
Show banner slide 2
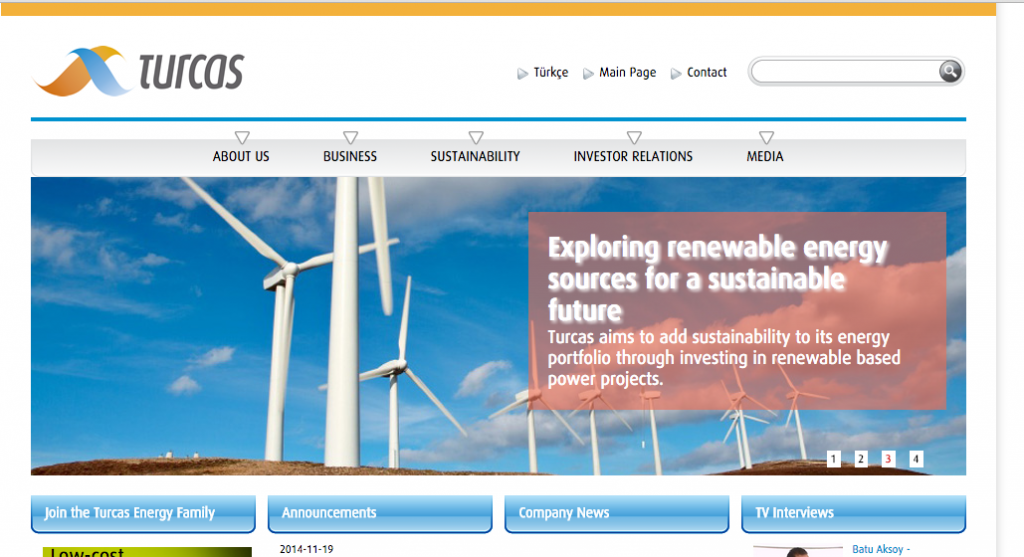point(861,459)
